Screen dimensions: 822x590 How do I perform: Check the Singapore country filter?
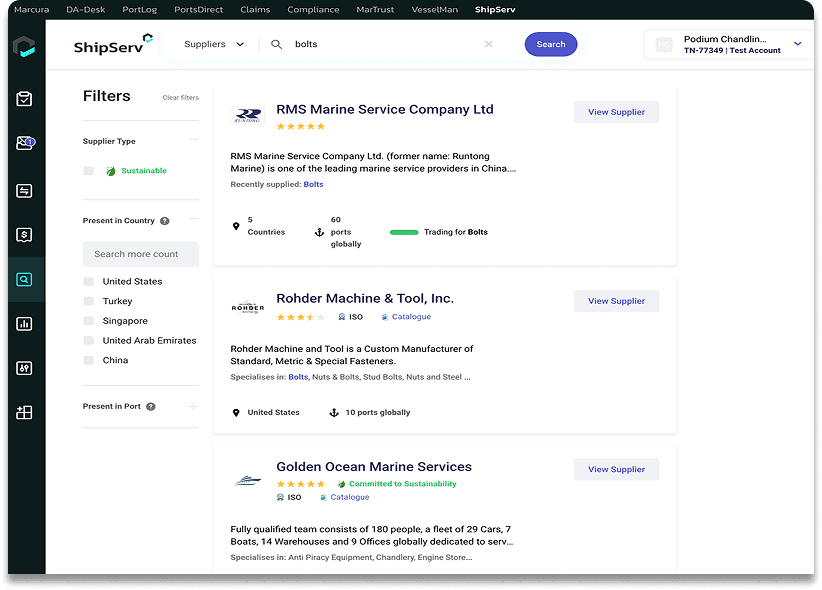click(89, 321)
